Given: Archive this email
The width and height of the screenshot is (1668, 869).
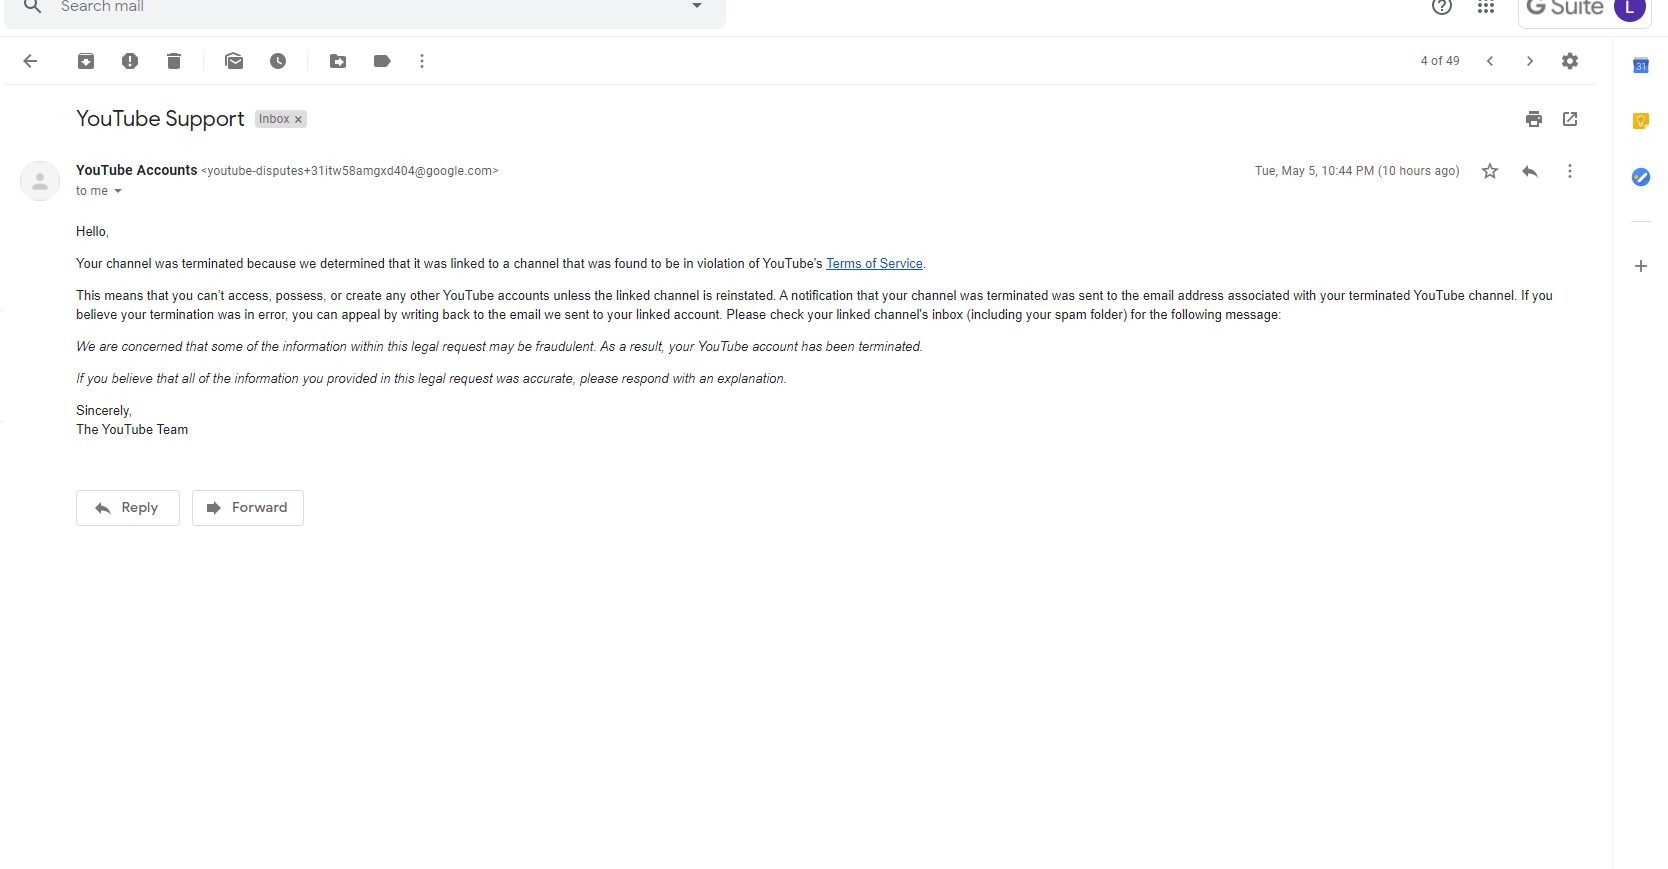Looking at the screenshot, I should pos(86,61).
